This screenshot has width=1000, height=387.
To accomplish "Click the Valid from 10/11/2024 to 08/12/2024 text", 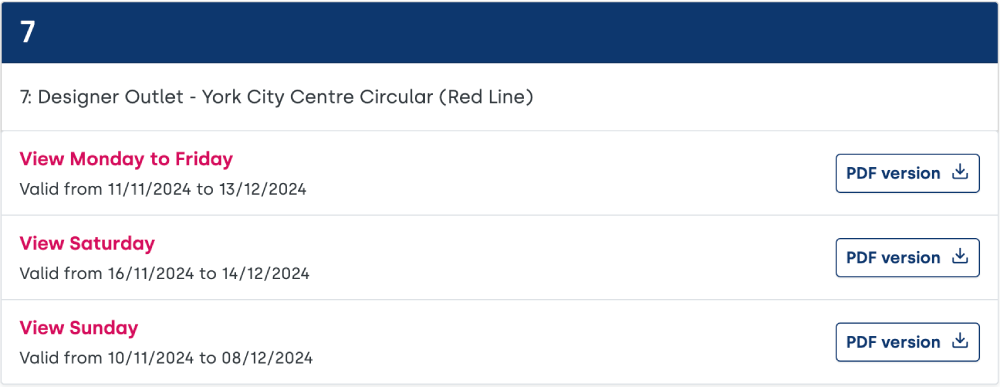I will pyautogui.click(x=166, y=358).
